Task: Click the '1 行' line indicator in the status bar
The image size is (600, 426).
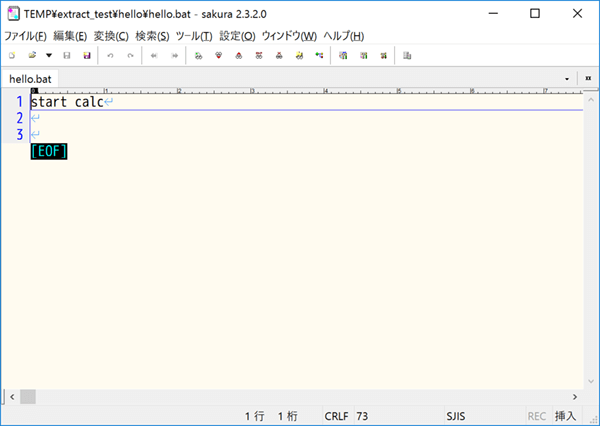Action: [254, 416]
